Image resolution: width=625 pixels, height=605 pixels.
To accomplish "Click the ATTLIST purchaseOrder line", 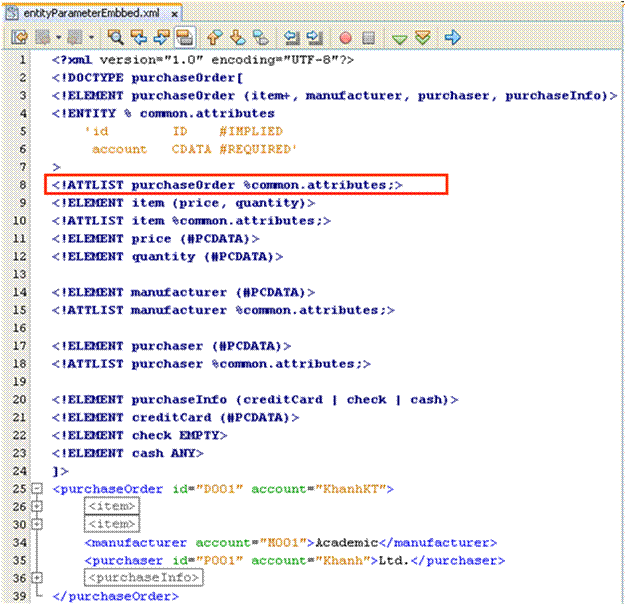I will (x=227, y=185).
